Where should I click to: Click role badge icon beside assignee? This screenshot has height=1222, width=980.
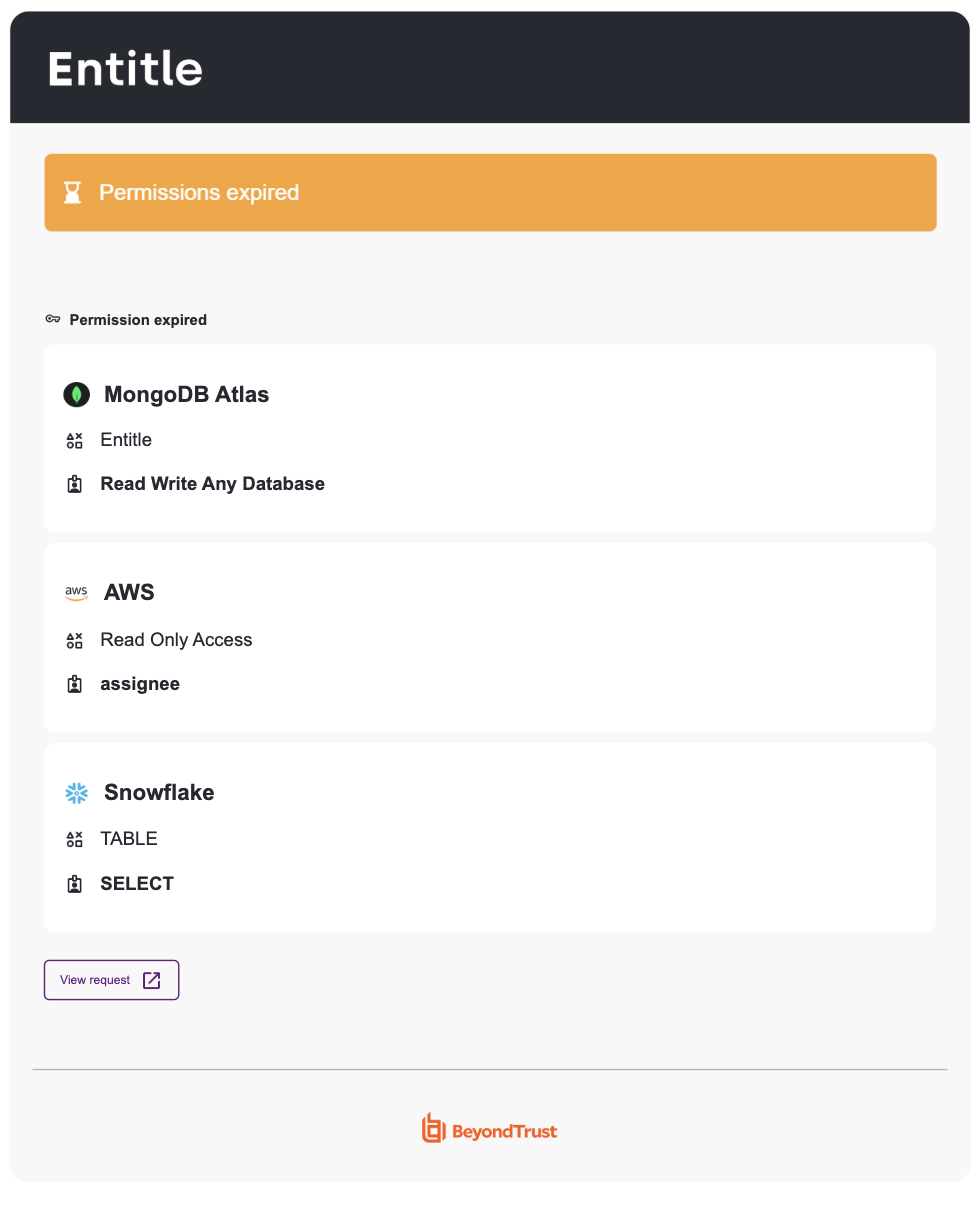74,685
